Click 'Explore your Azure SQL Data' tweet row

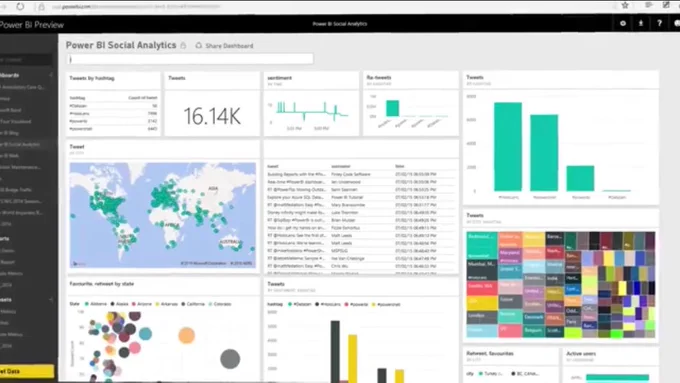click(x=361, y=197)
